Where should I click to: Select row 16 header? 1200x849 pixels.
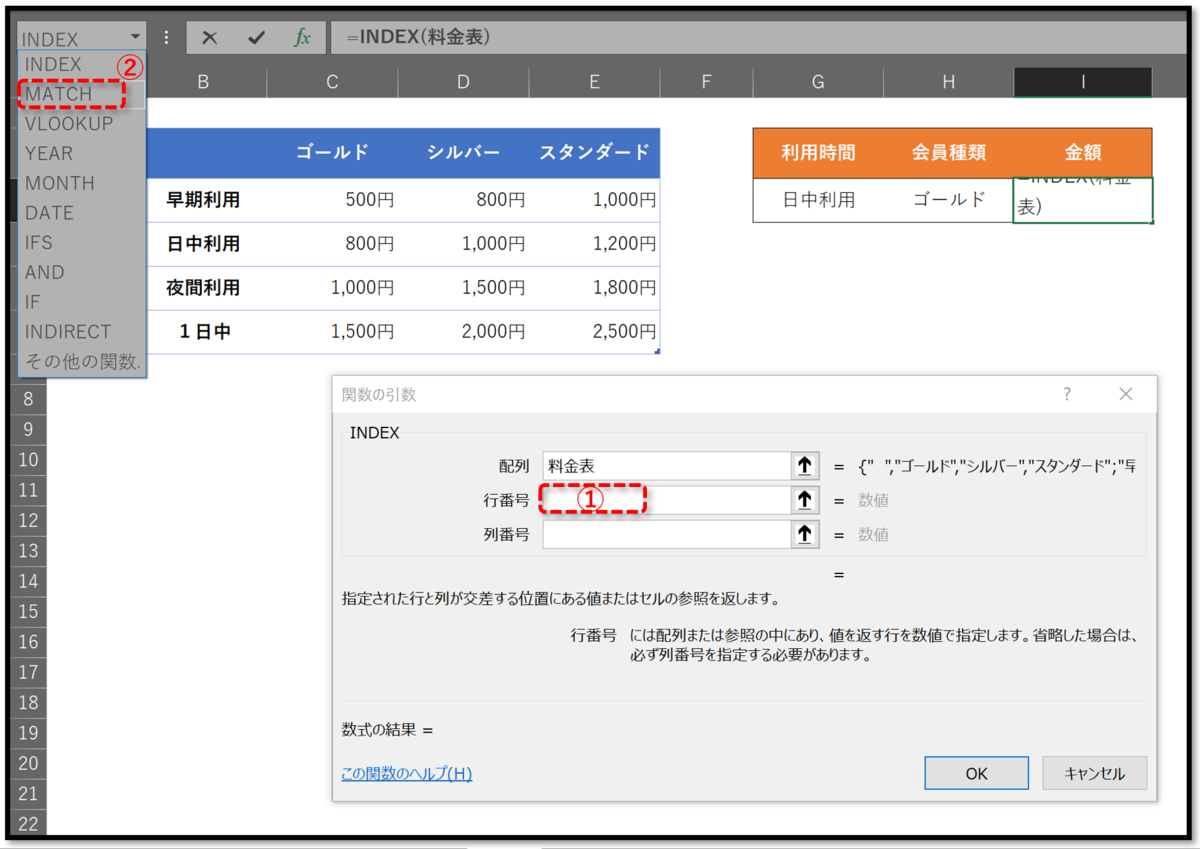tap(28, 642)
